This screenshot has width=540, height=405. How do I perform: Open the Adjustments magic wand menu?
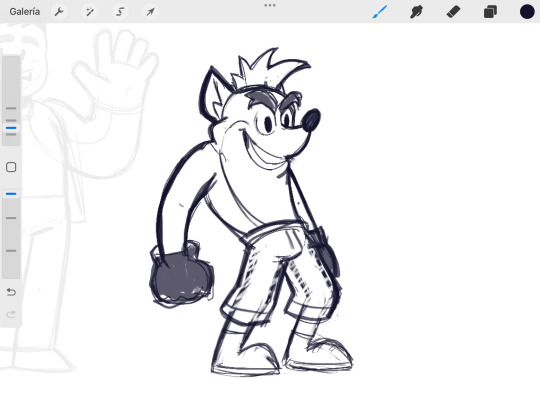tap(90, 12)
